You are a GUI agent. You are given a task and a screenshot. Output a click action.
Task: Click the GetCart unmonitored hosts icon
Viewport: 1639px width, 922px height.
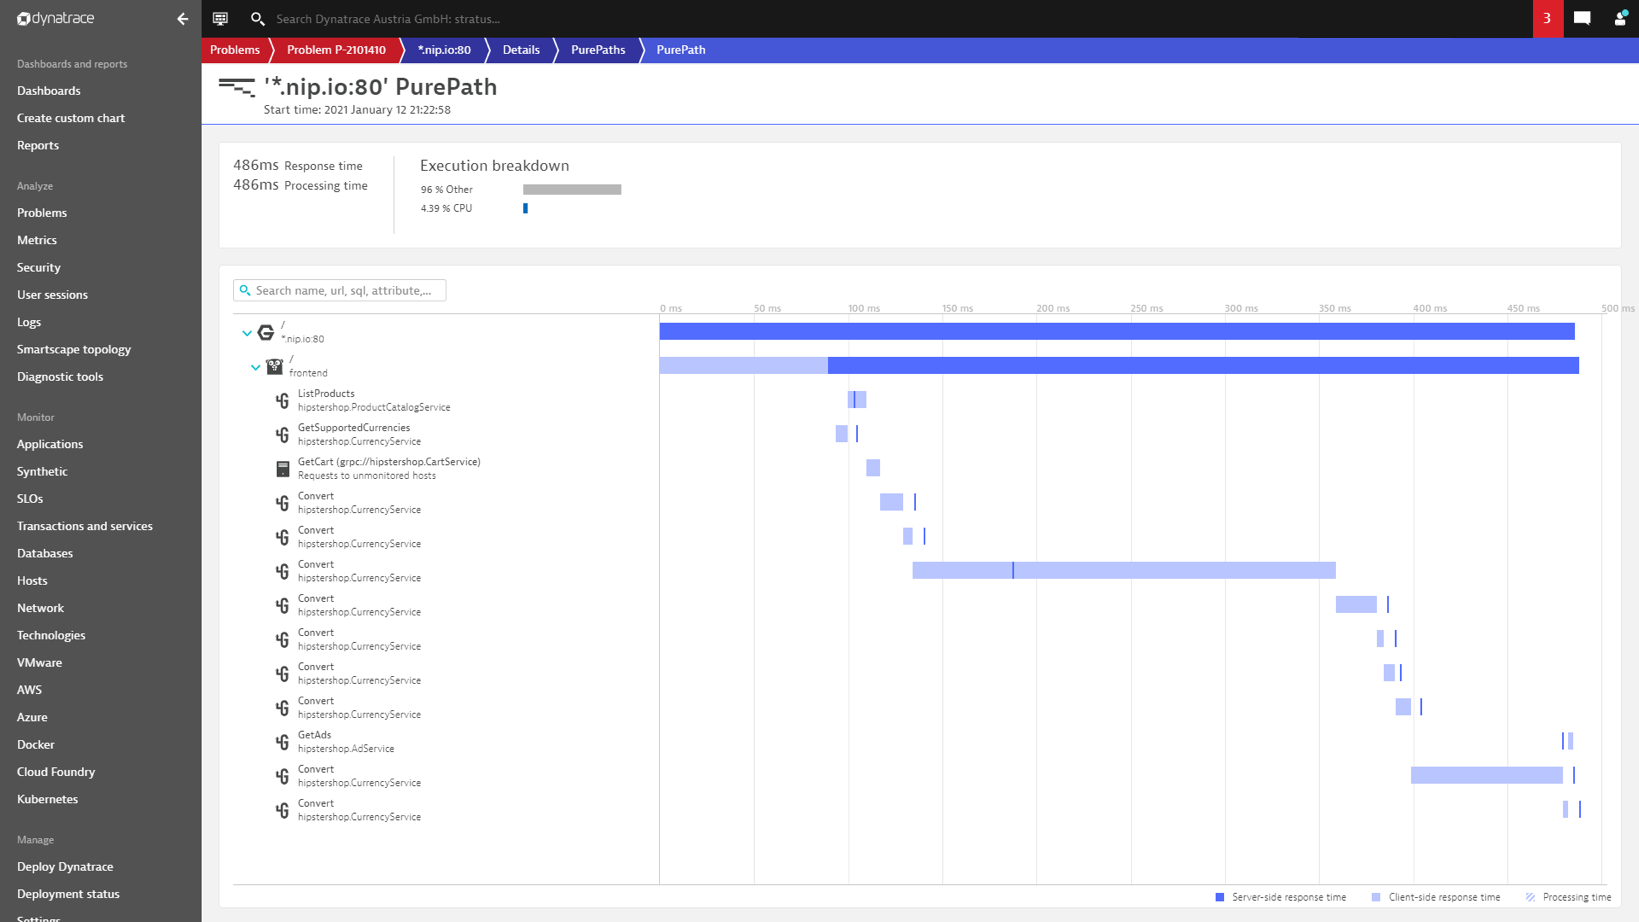click(x=283, y=469)
